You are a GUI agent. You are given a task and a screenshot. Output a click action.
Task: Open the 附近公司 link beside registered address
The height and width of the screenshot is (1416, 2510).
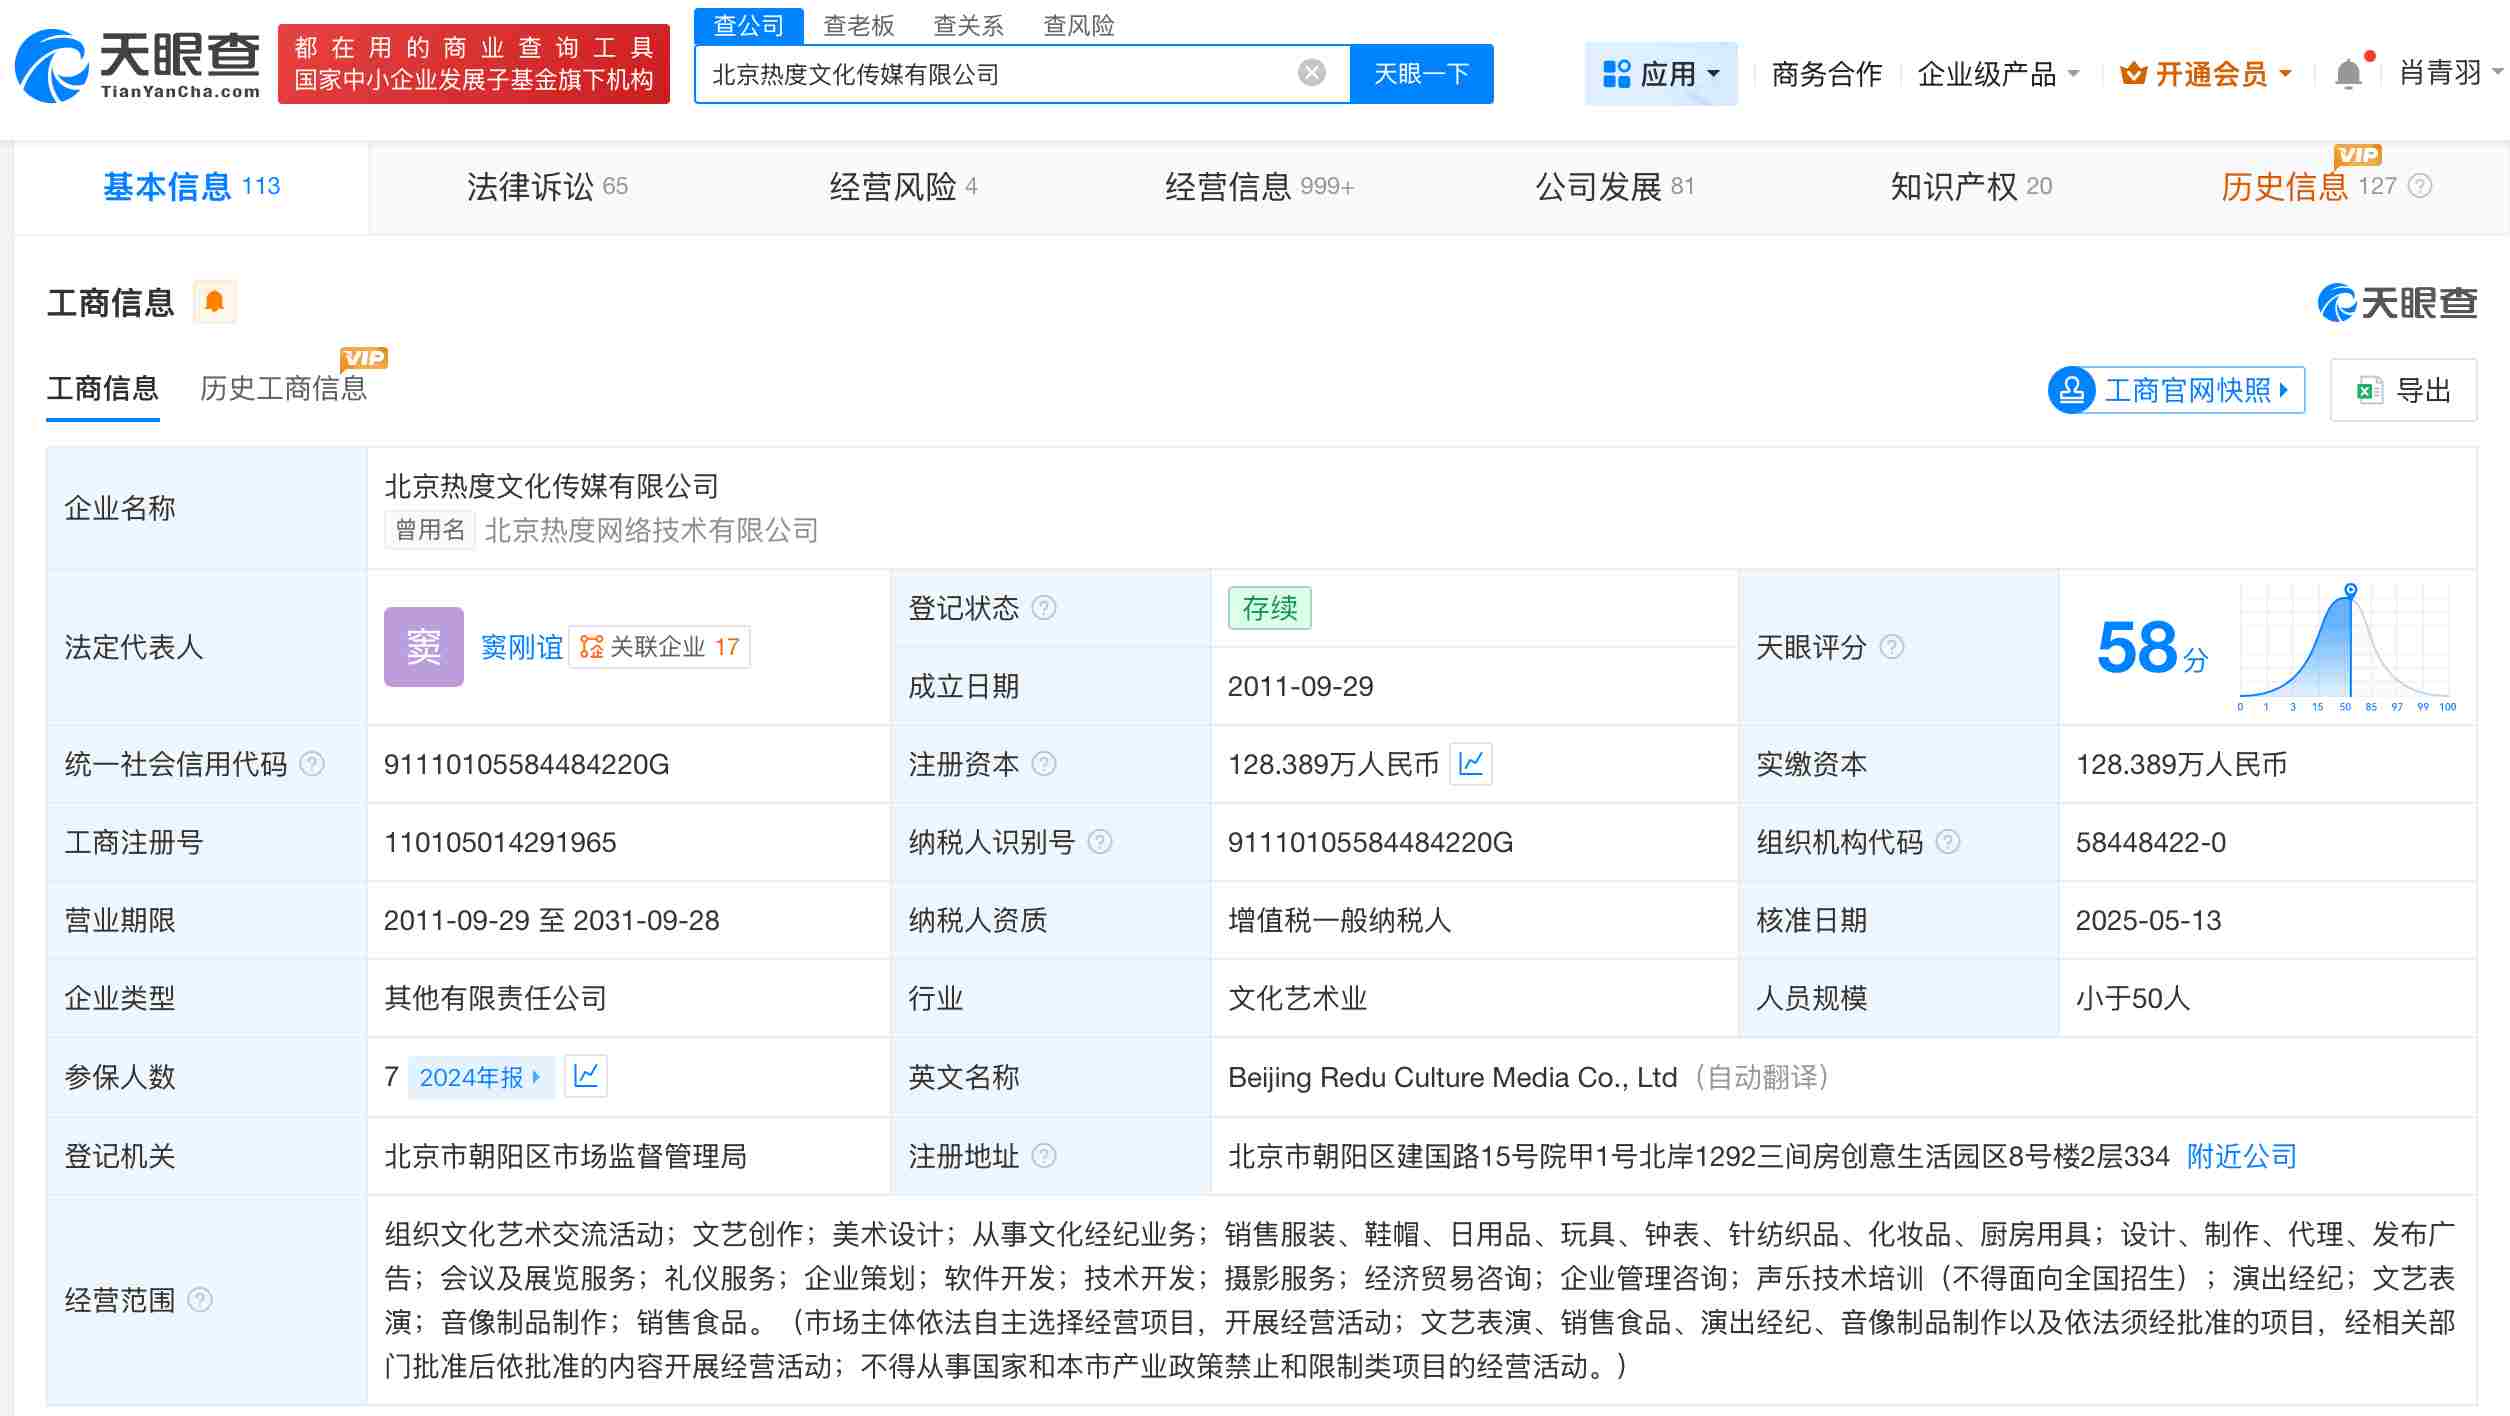click(2242, 1157)
